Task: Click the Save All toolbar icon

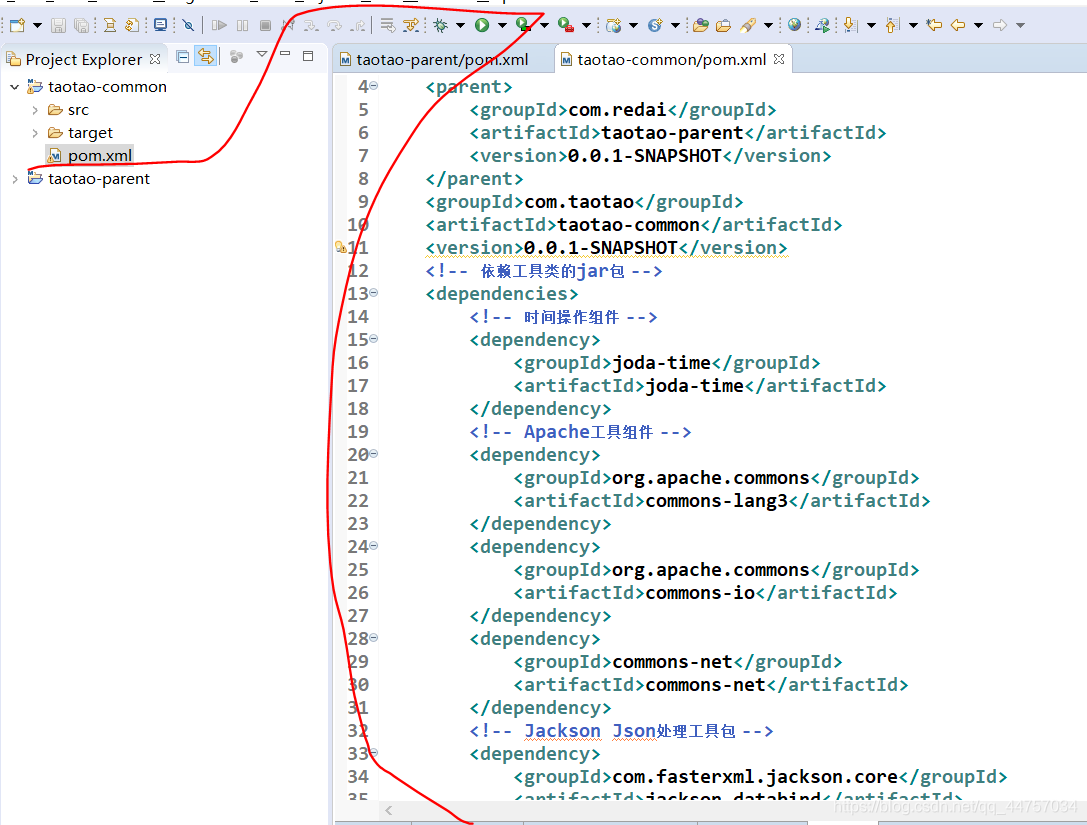Action: click(82, 26)
